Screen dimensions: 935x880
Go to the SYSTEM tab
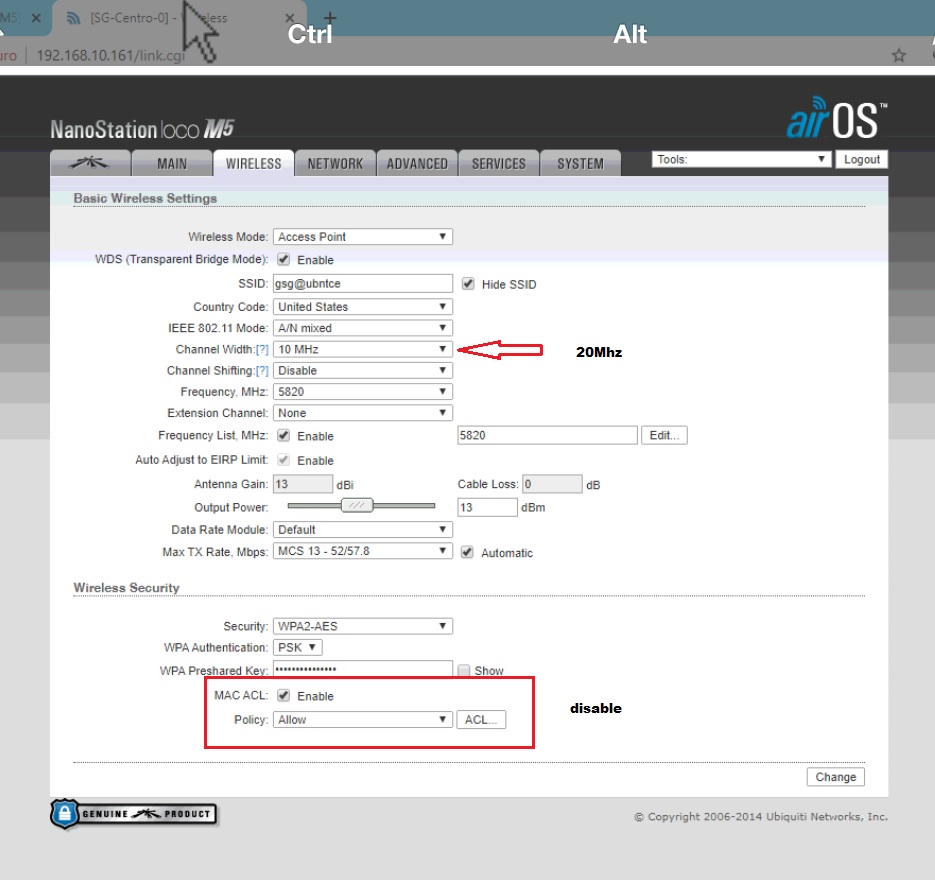coord(580,163)
